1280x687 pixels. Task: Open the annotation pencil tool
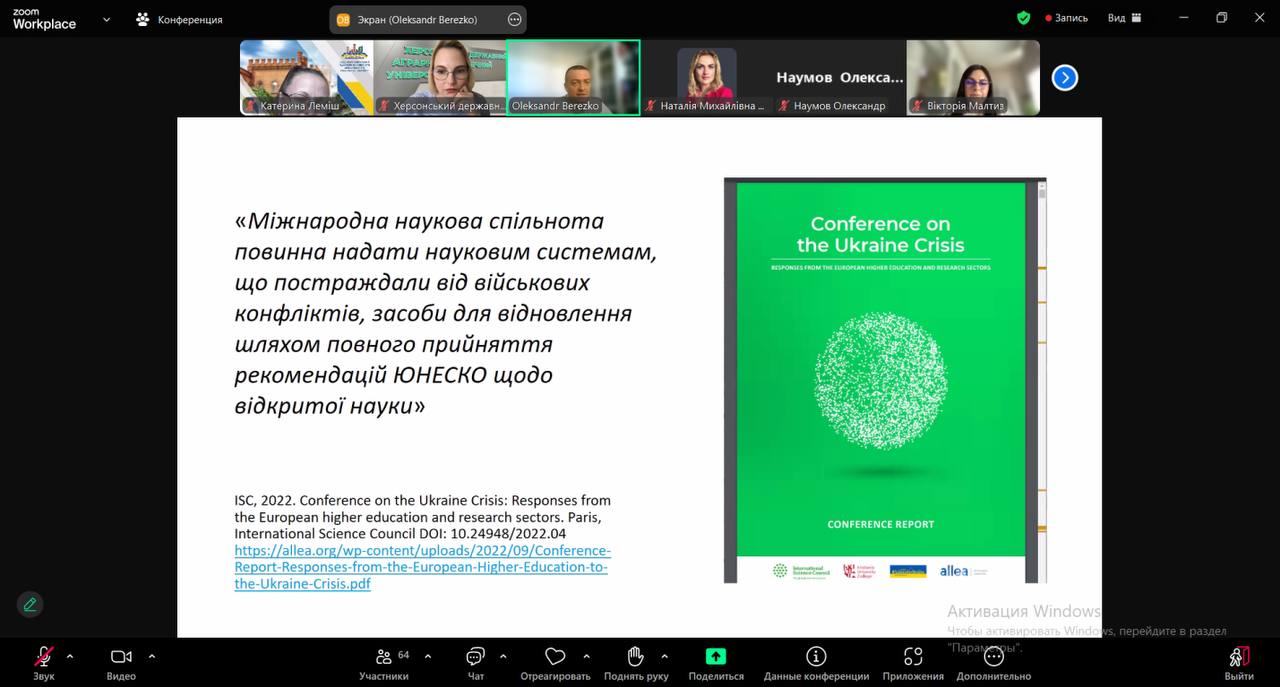coord(30,604)
